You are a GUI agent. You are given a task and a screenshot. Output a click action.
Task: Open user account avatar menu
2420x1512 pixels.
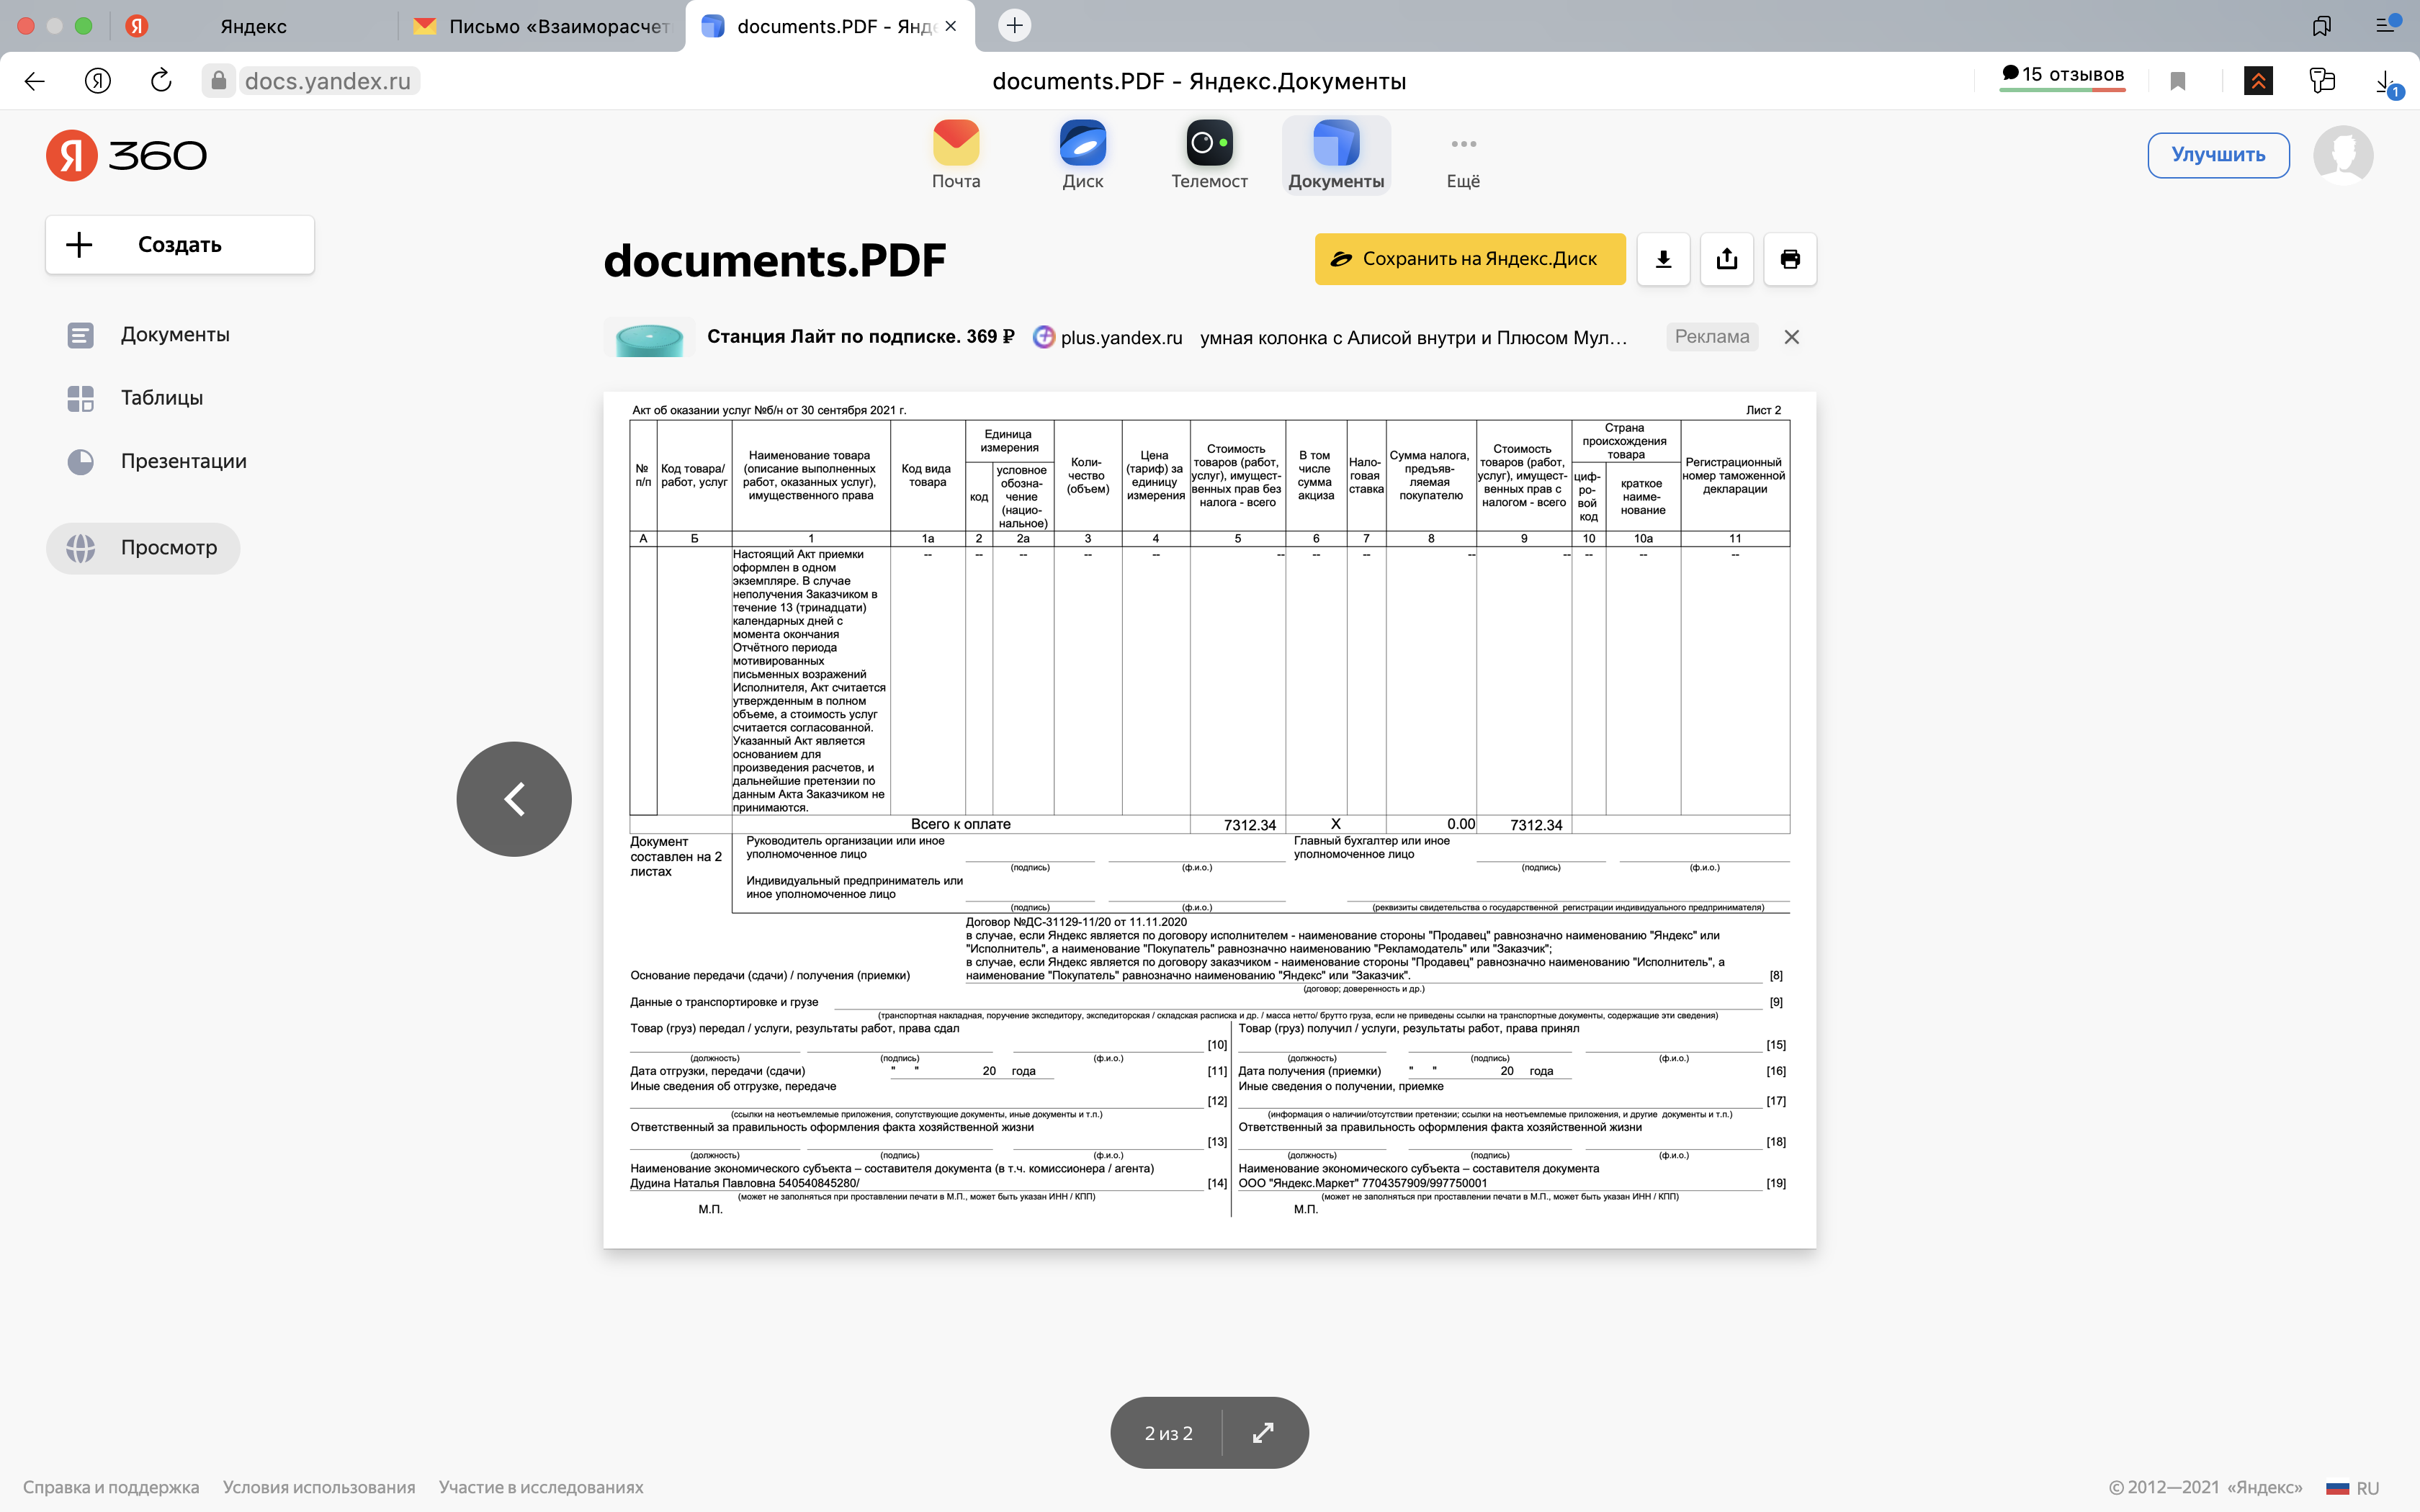pos(2343,154)
